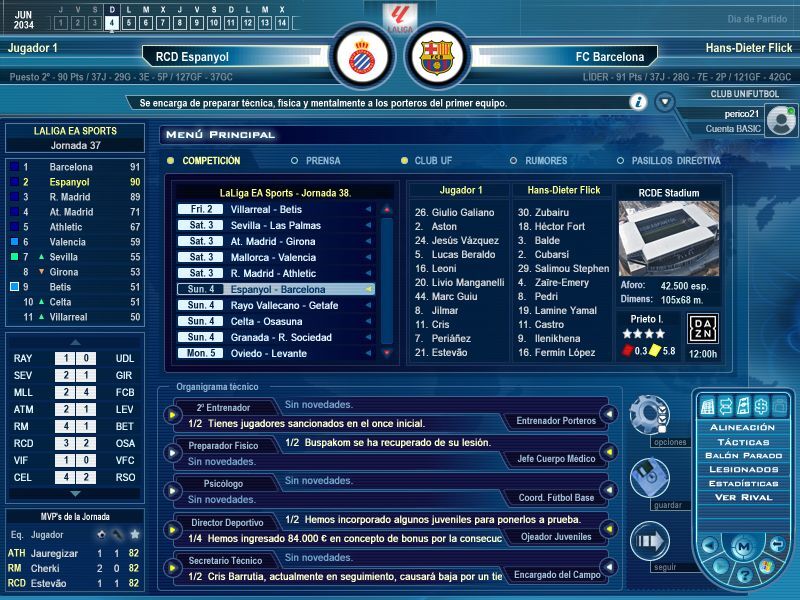Expand the 2º Entrenador news arrow
Viewport: 800px width, 600px height.
click(x=172, y=414)
